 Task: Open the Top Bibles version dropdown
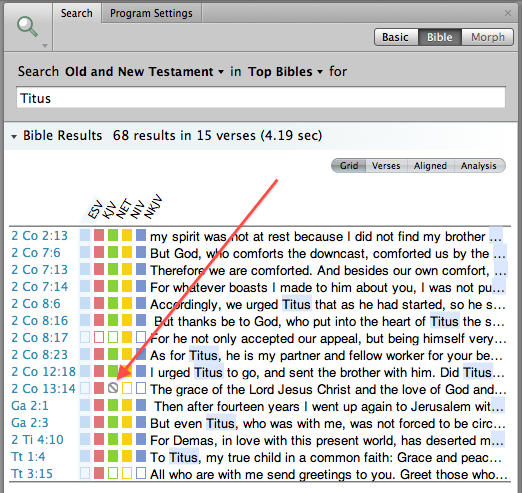pyautogui.click(x=285, y=72)
